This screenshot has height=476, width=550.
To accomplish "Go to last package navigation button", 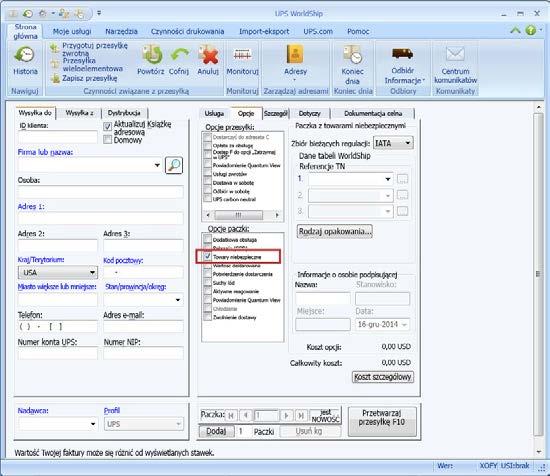I will pos(301,416).
